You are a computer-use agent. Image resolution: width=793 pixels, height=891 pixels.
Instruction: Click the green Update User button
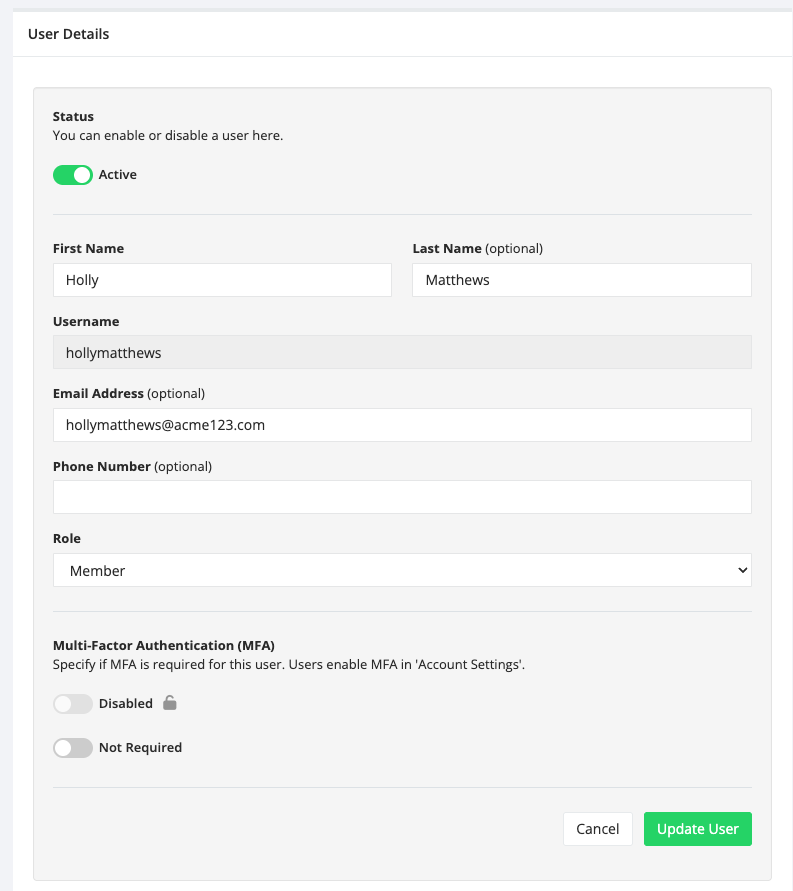pyautogui.click(x=698, y=829)
